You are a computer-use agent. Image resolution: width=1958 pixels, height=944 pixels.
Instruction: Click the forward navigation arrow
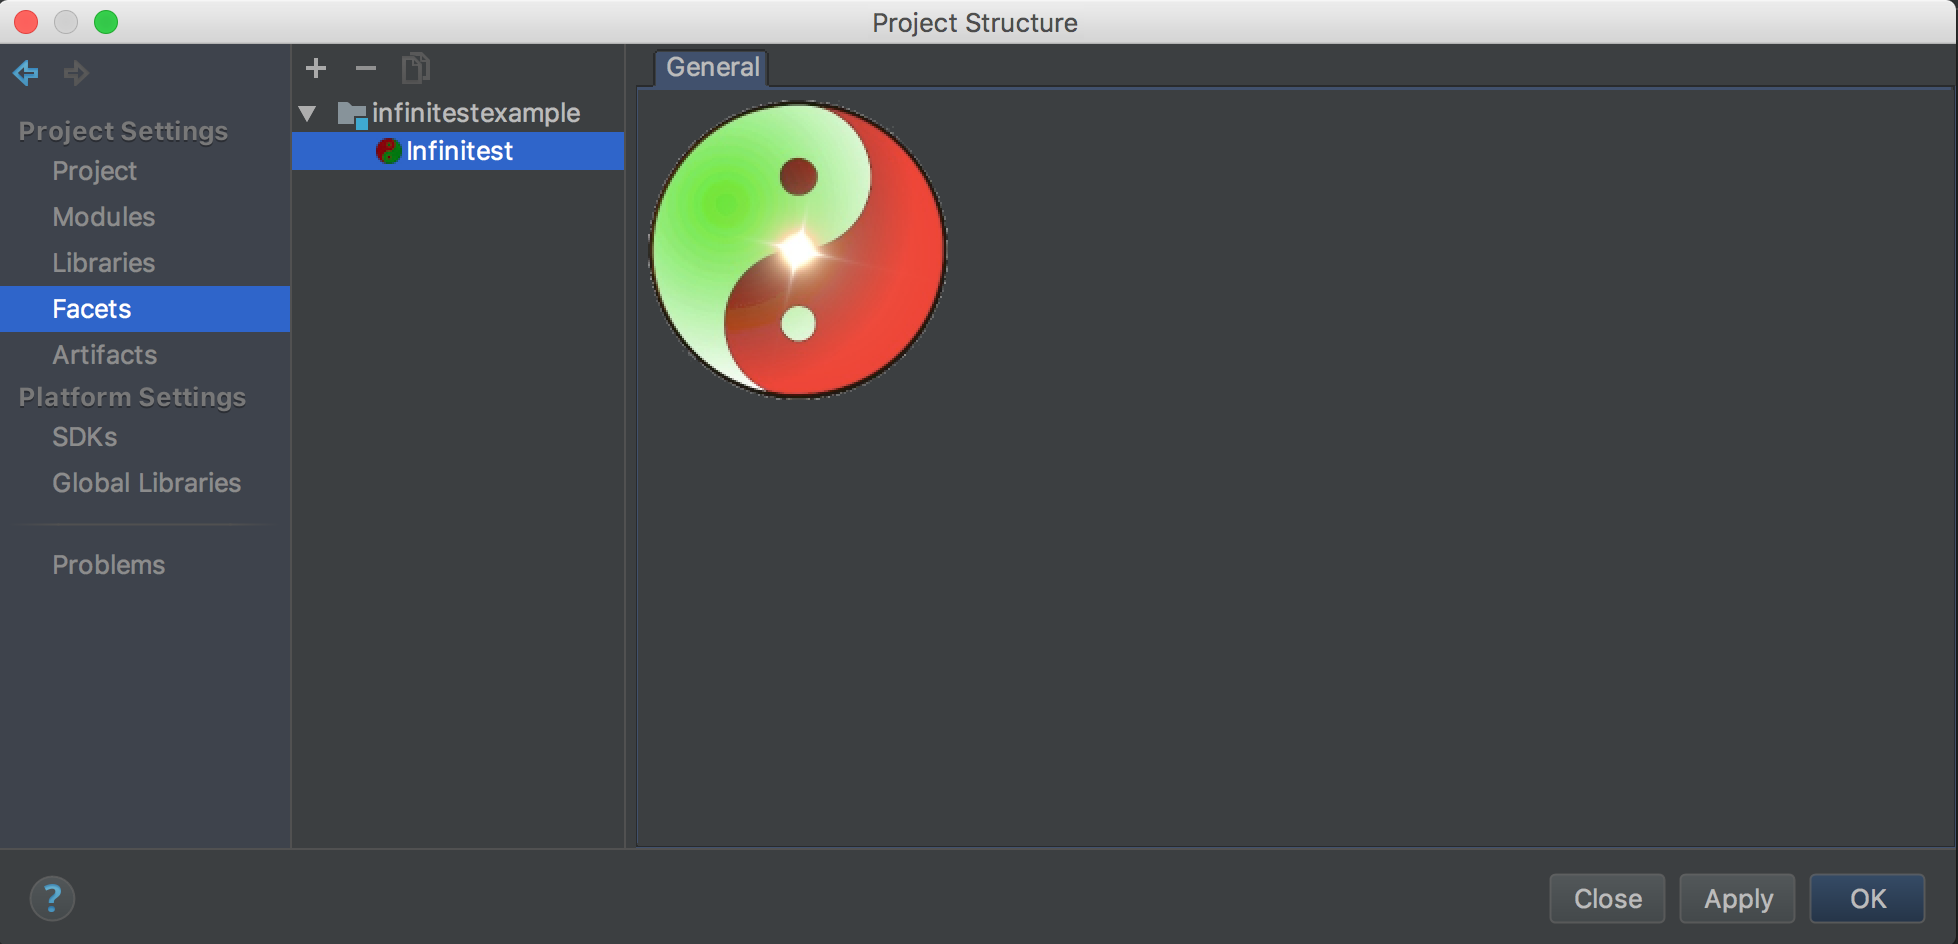coord(76,72)
